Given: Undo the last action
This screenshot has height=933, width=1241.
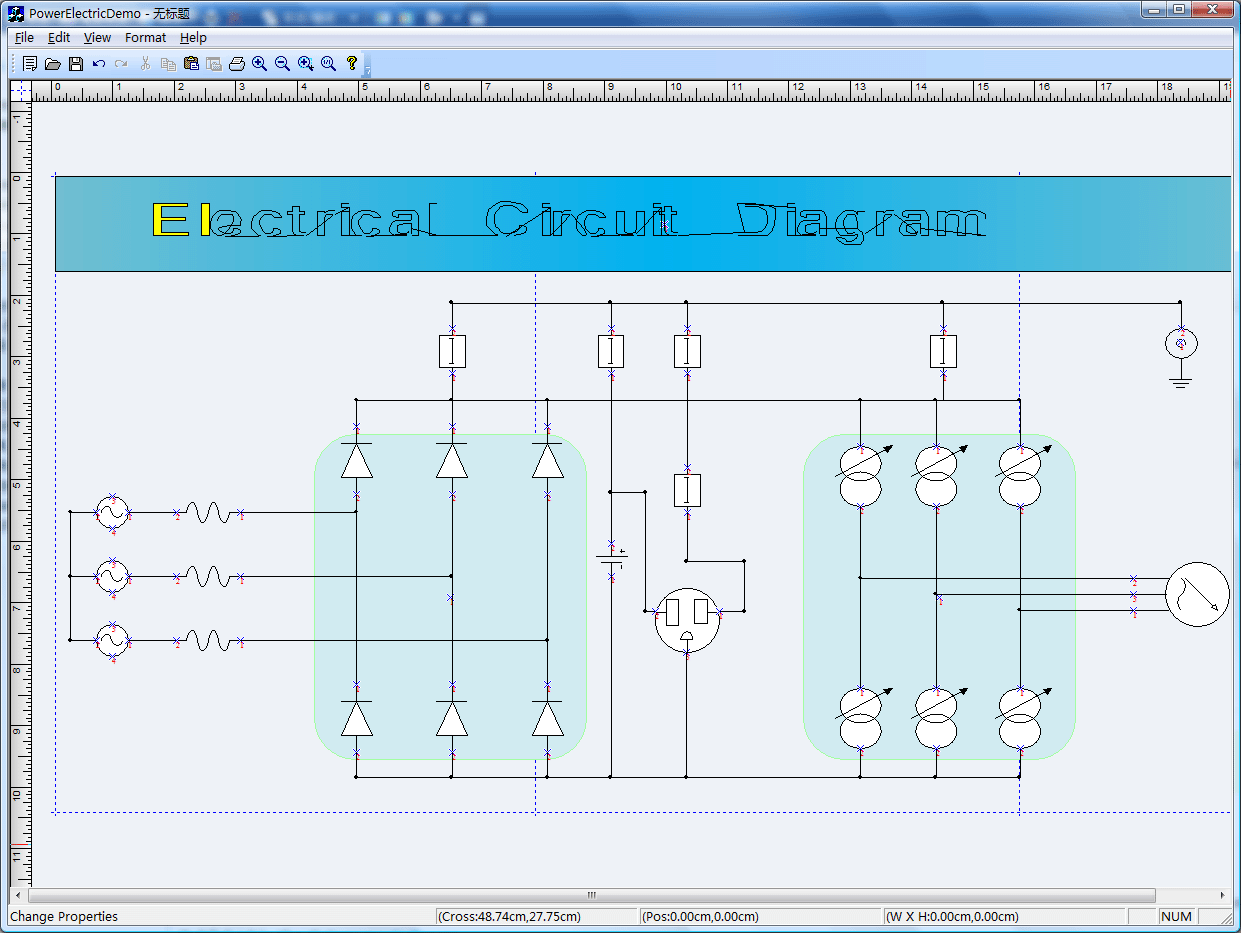Looking at the screenshot, I should click(98, 63).
